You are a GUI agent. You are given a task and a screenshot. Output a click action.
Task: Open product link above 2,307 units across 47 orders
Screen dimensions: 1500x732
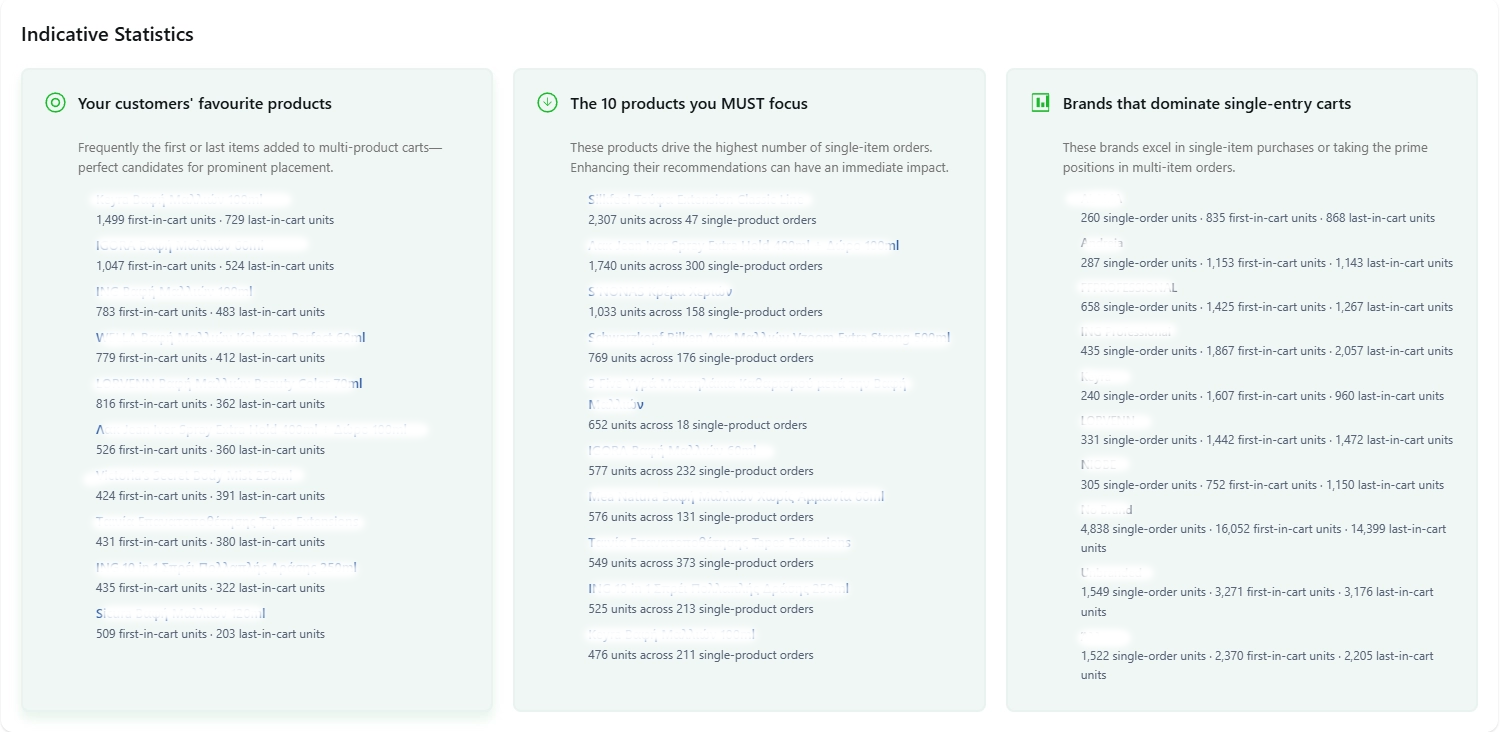(x=698, y=200)
